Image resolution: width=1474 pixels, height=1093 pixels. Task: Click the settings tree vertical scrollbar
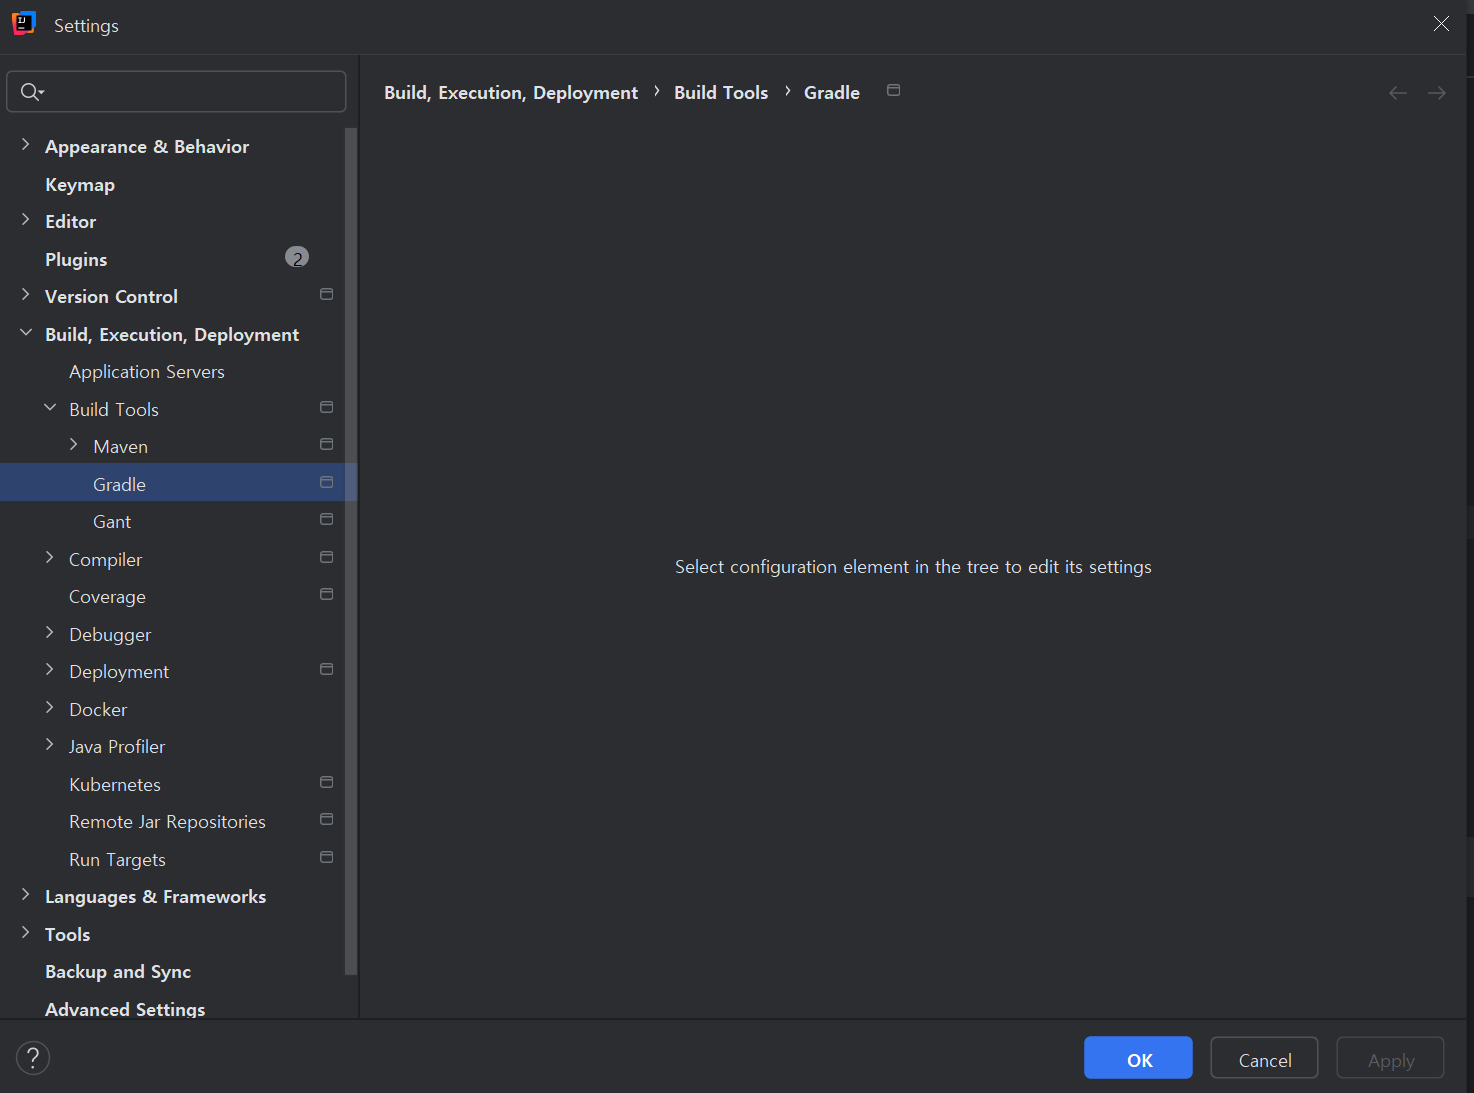coord(350,550)
